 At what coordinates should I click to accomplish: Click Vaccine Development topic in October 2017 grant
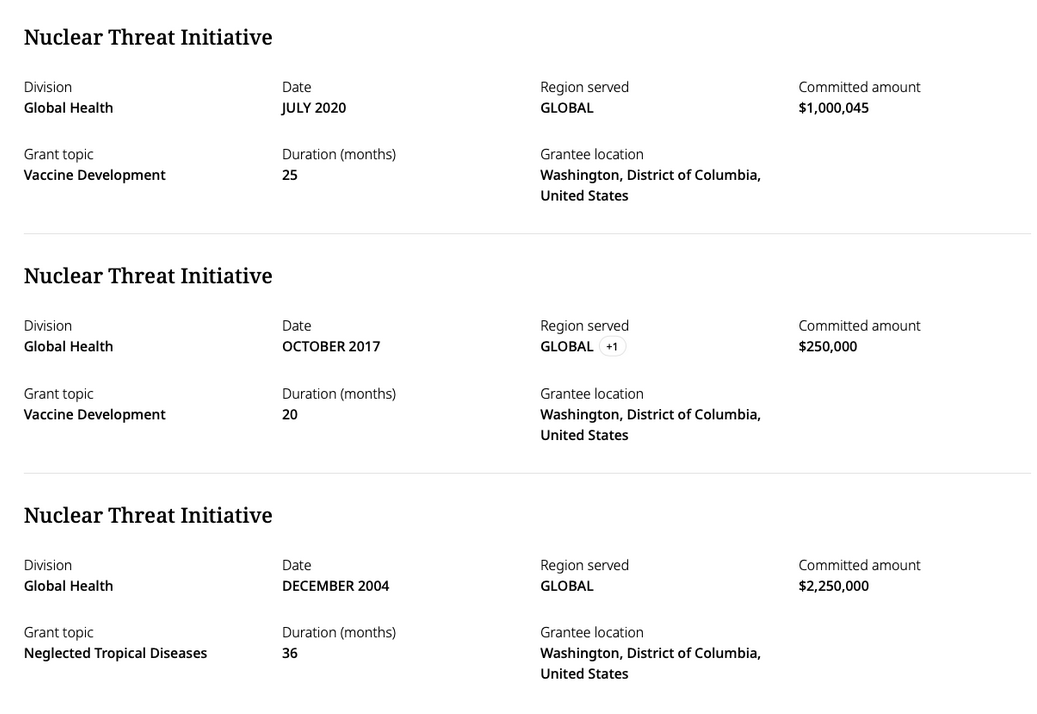[95, 415]
